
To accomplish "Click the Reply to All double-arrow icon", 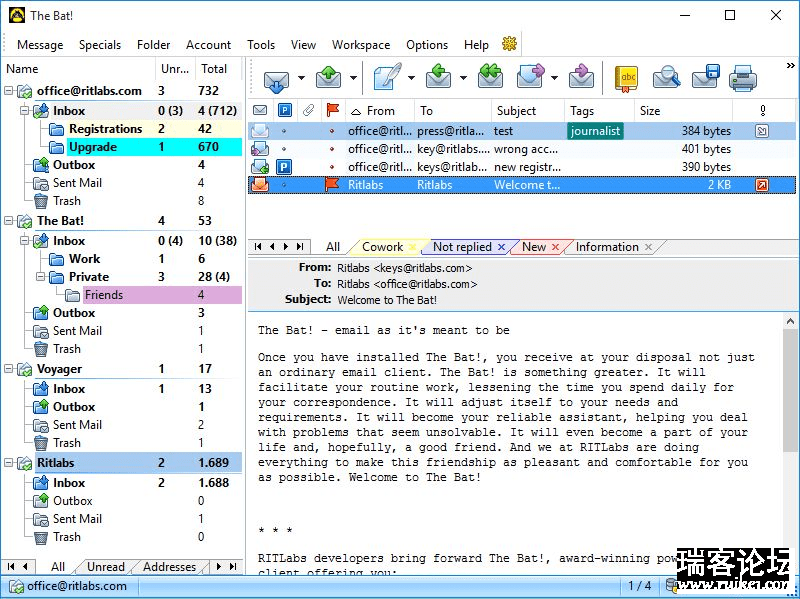I will [490, 78].
